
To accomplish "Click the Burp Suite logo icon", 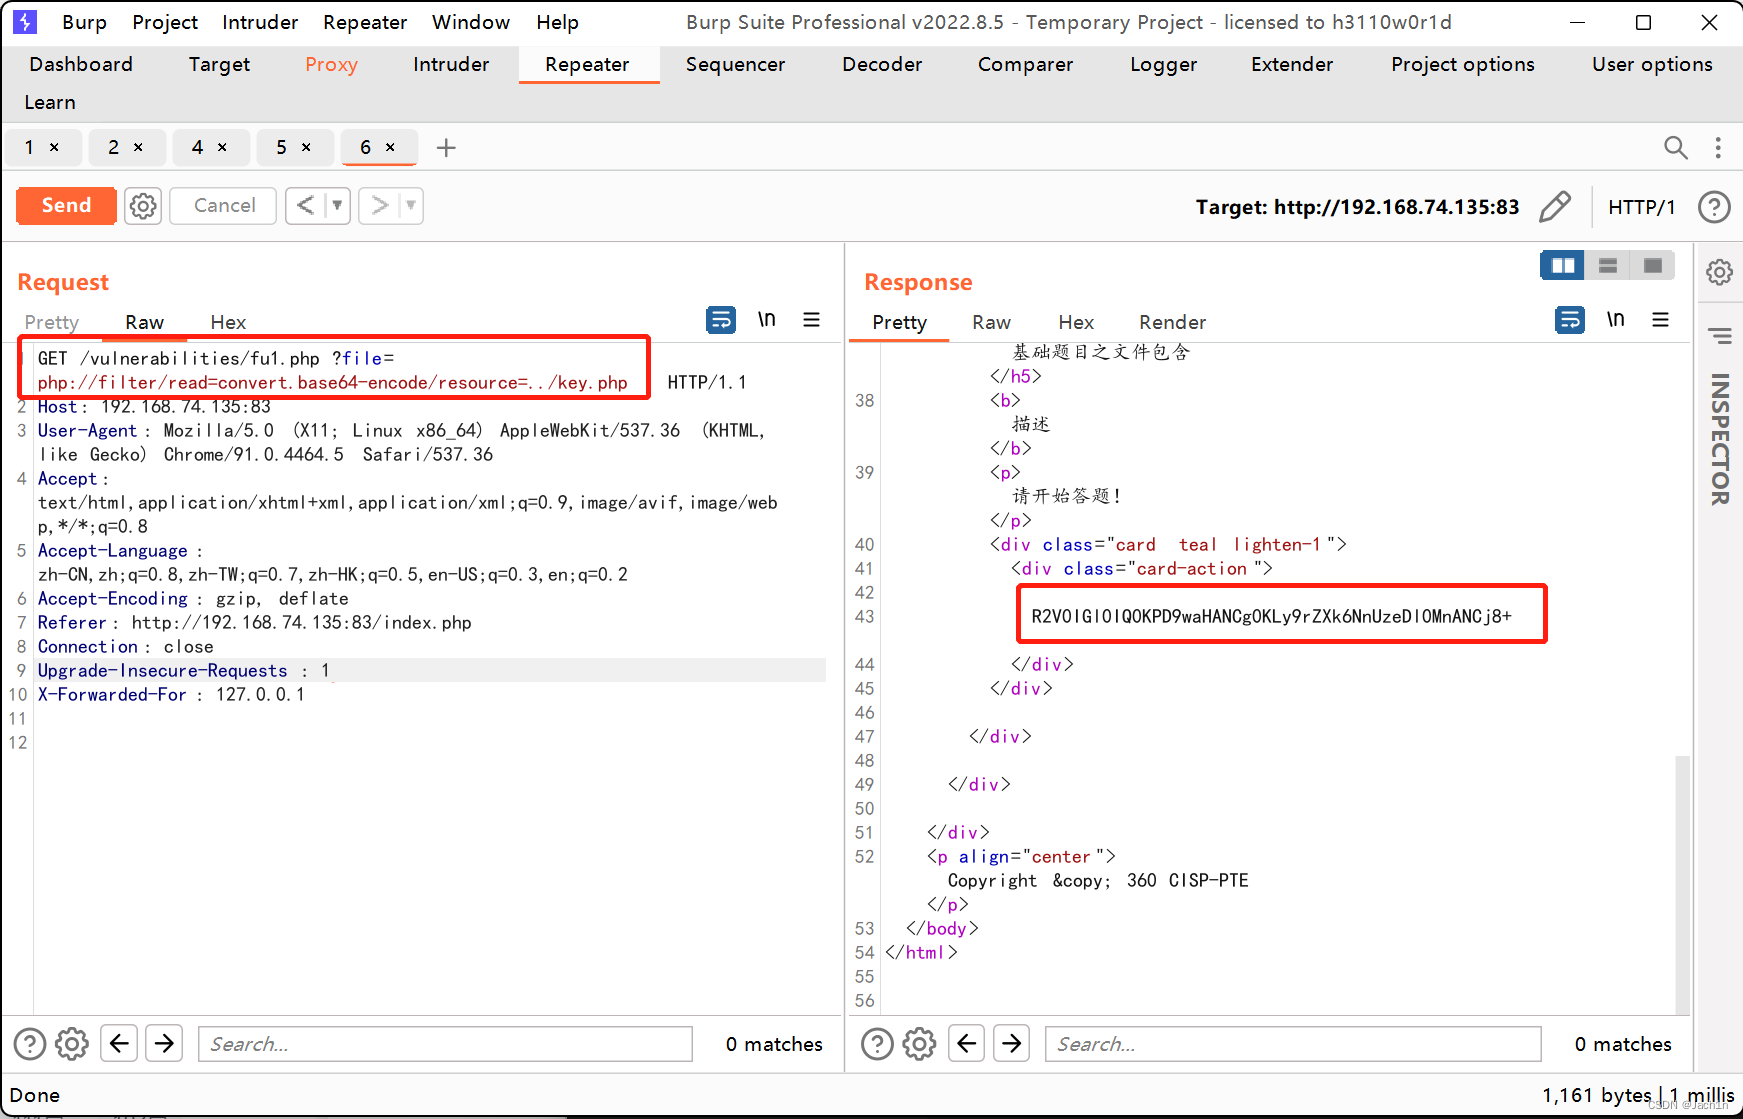I will pyautogui.click(x=25, y=21).
